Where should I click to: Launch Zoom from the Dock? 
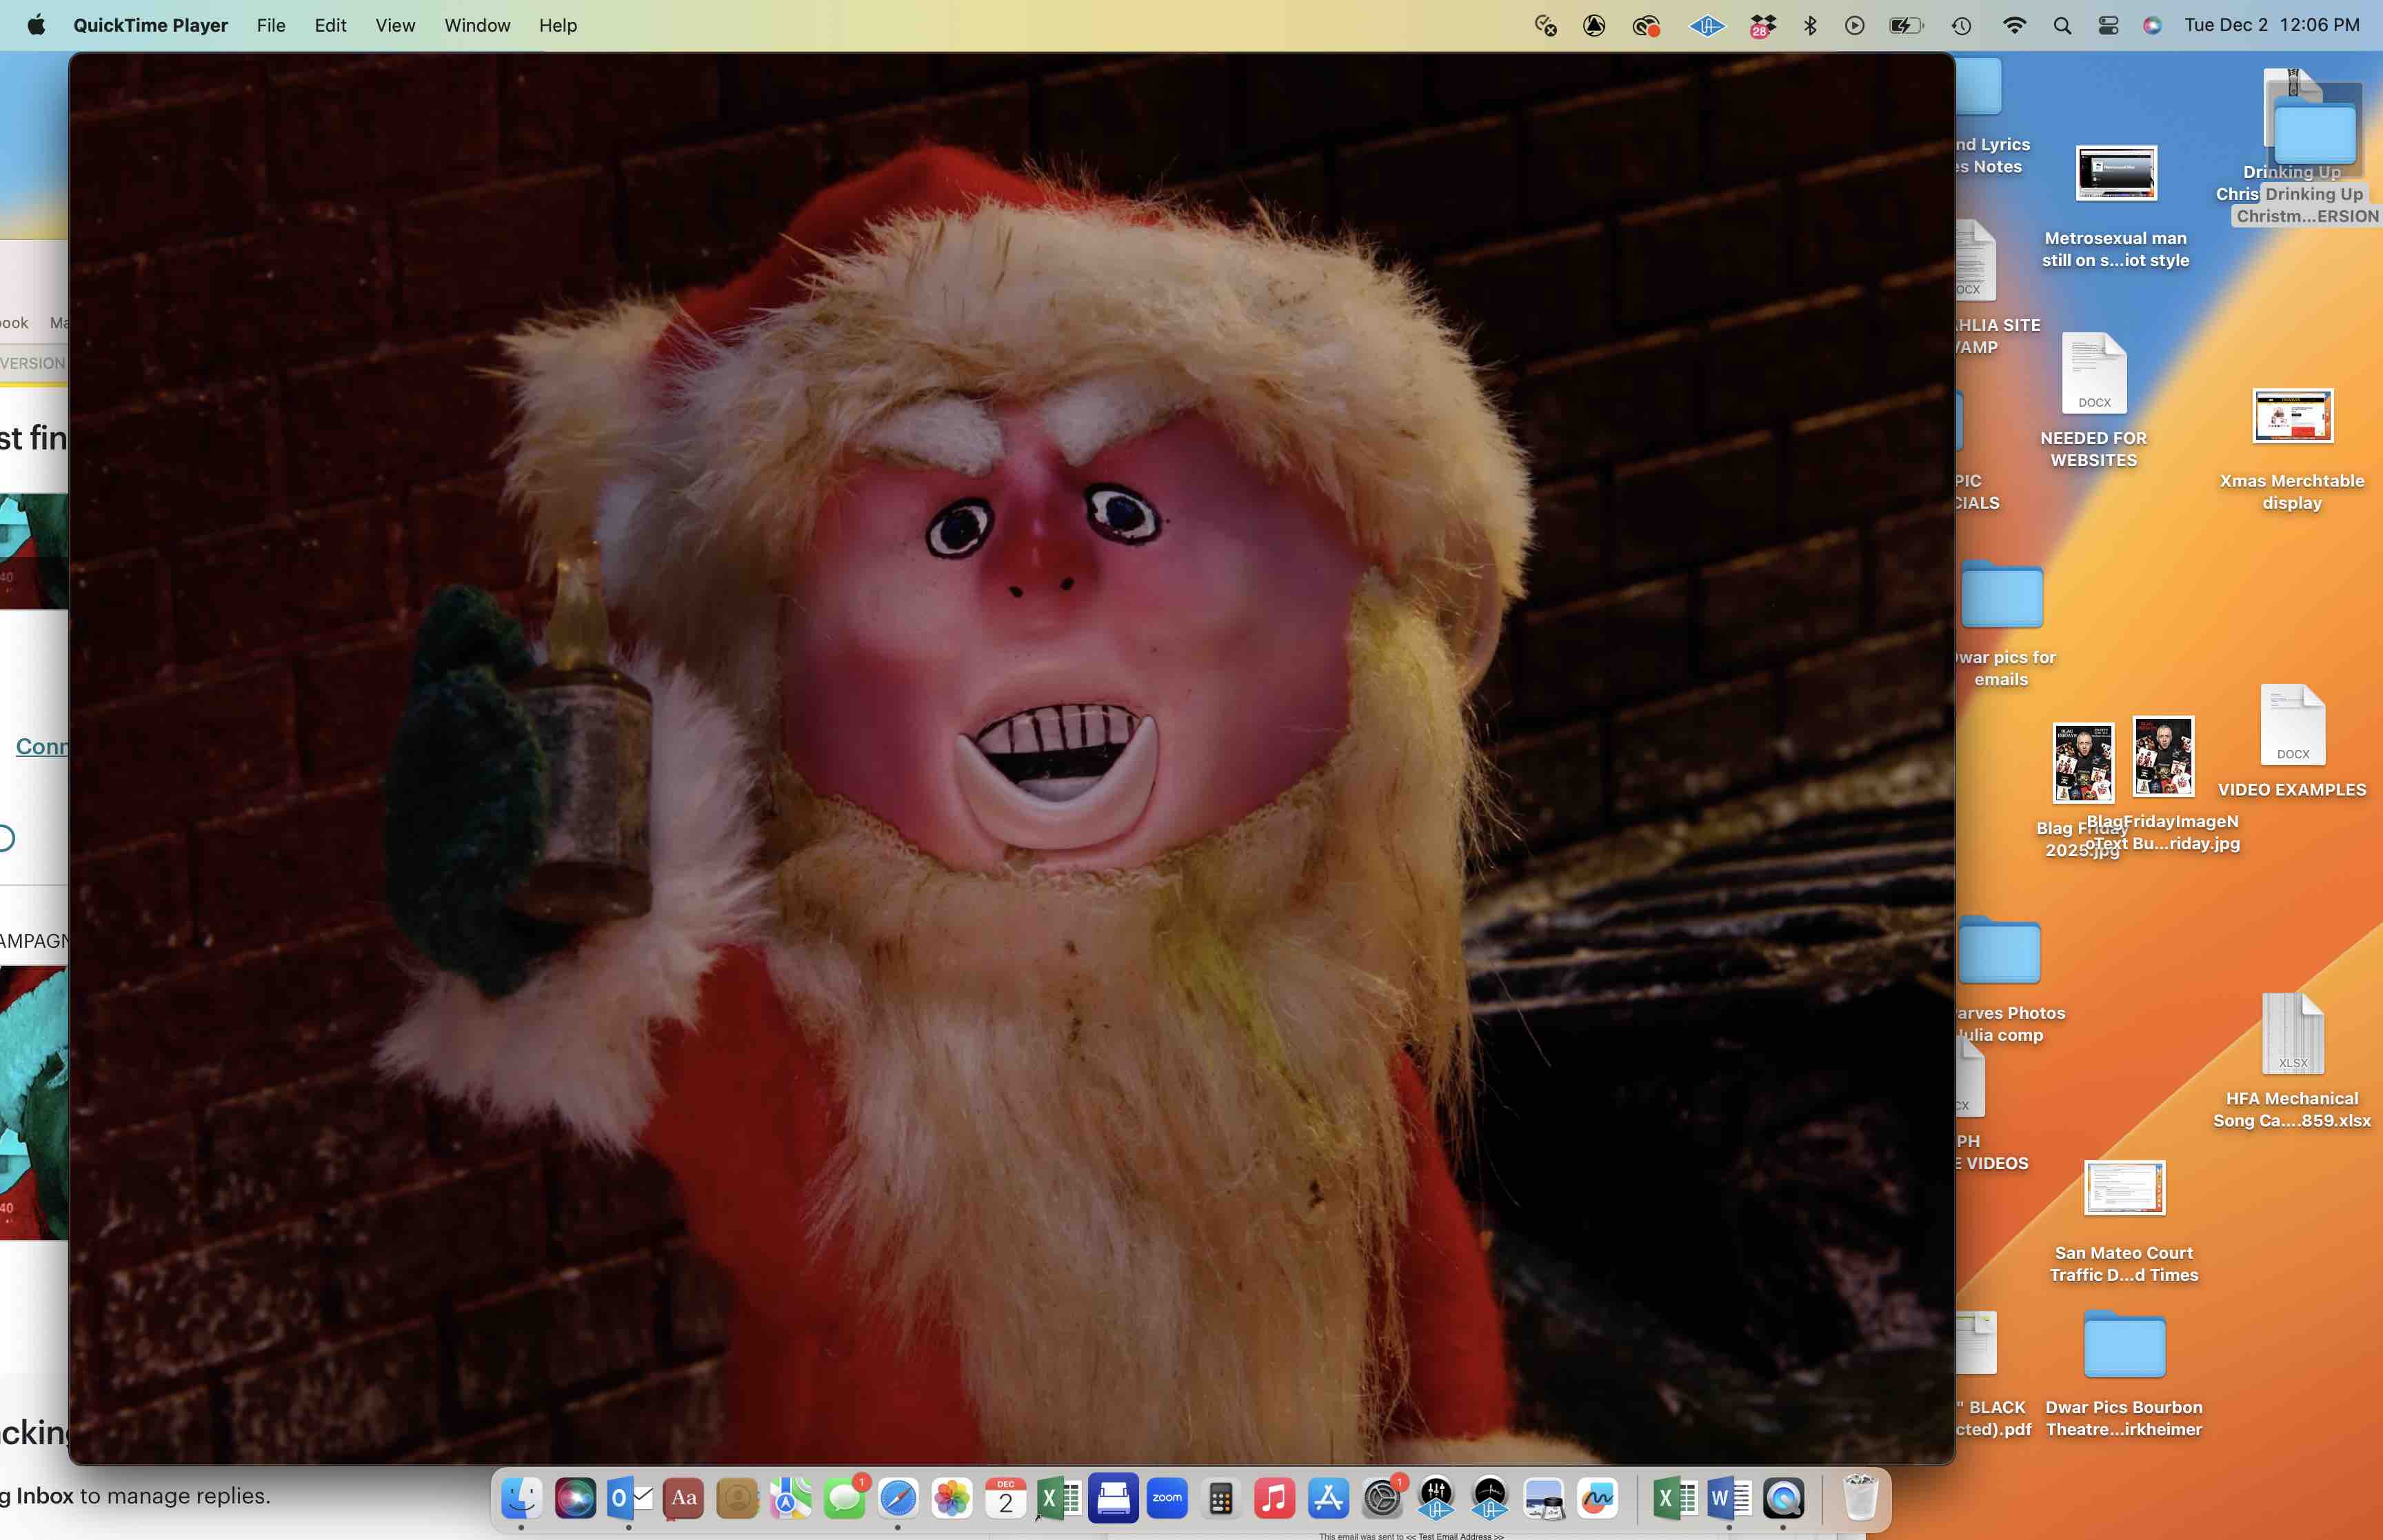1167,1498
